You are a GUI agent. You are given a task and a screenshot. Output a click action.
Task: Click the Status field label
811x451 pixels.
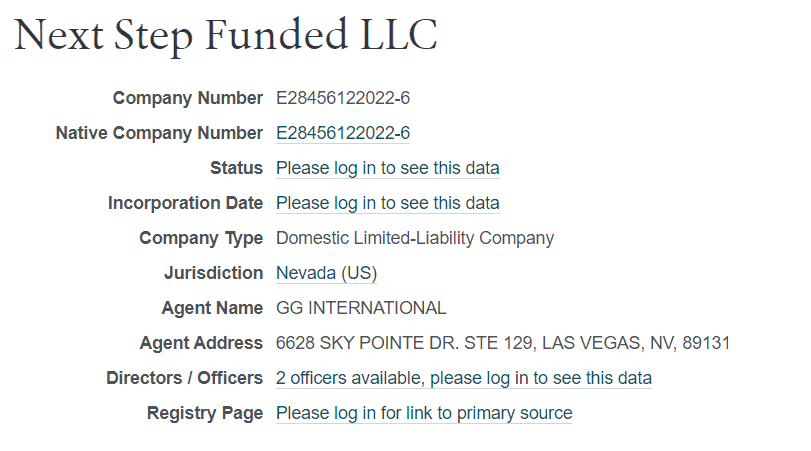coord(236,168)
